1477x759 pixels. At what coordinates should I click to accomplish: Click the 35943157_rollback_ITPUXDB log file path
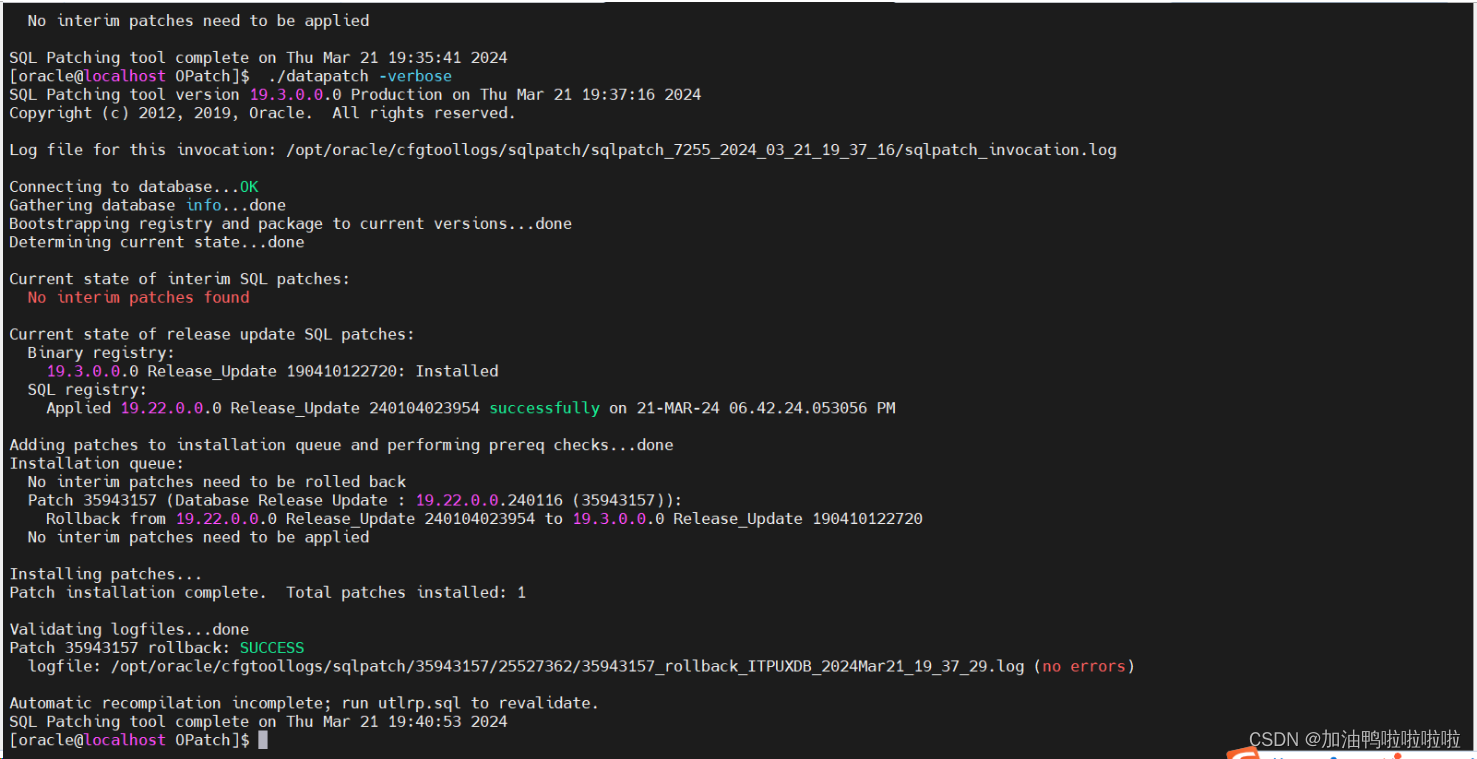(568, 666)
